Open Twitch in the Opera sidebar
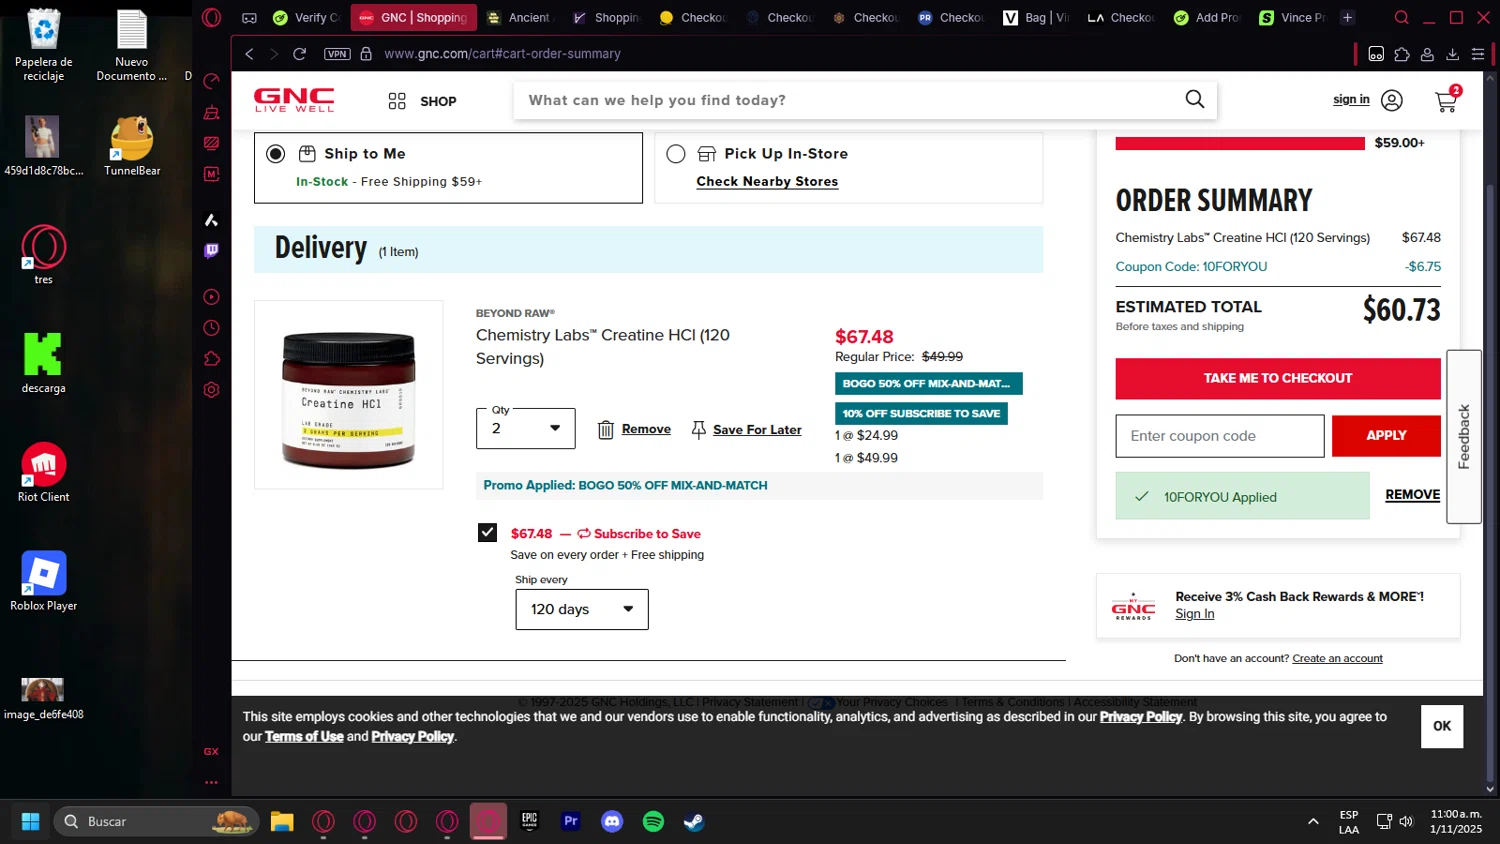The width and height of the screenshot is (1500, 844). click(x=211, y=251)
